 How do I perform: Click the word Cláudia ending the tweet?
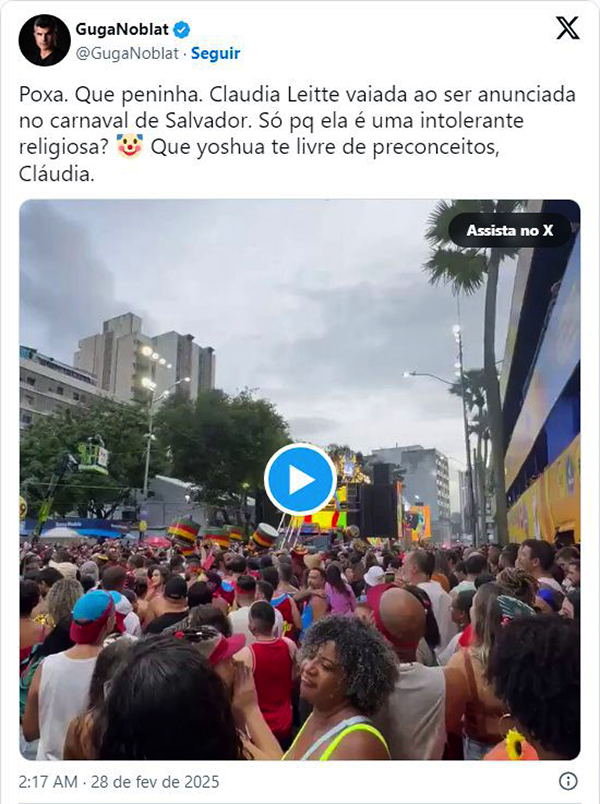56,174
